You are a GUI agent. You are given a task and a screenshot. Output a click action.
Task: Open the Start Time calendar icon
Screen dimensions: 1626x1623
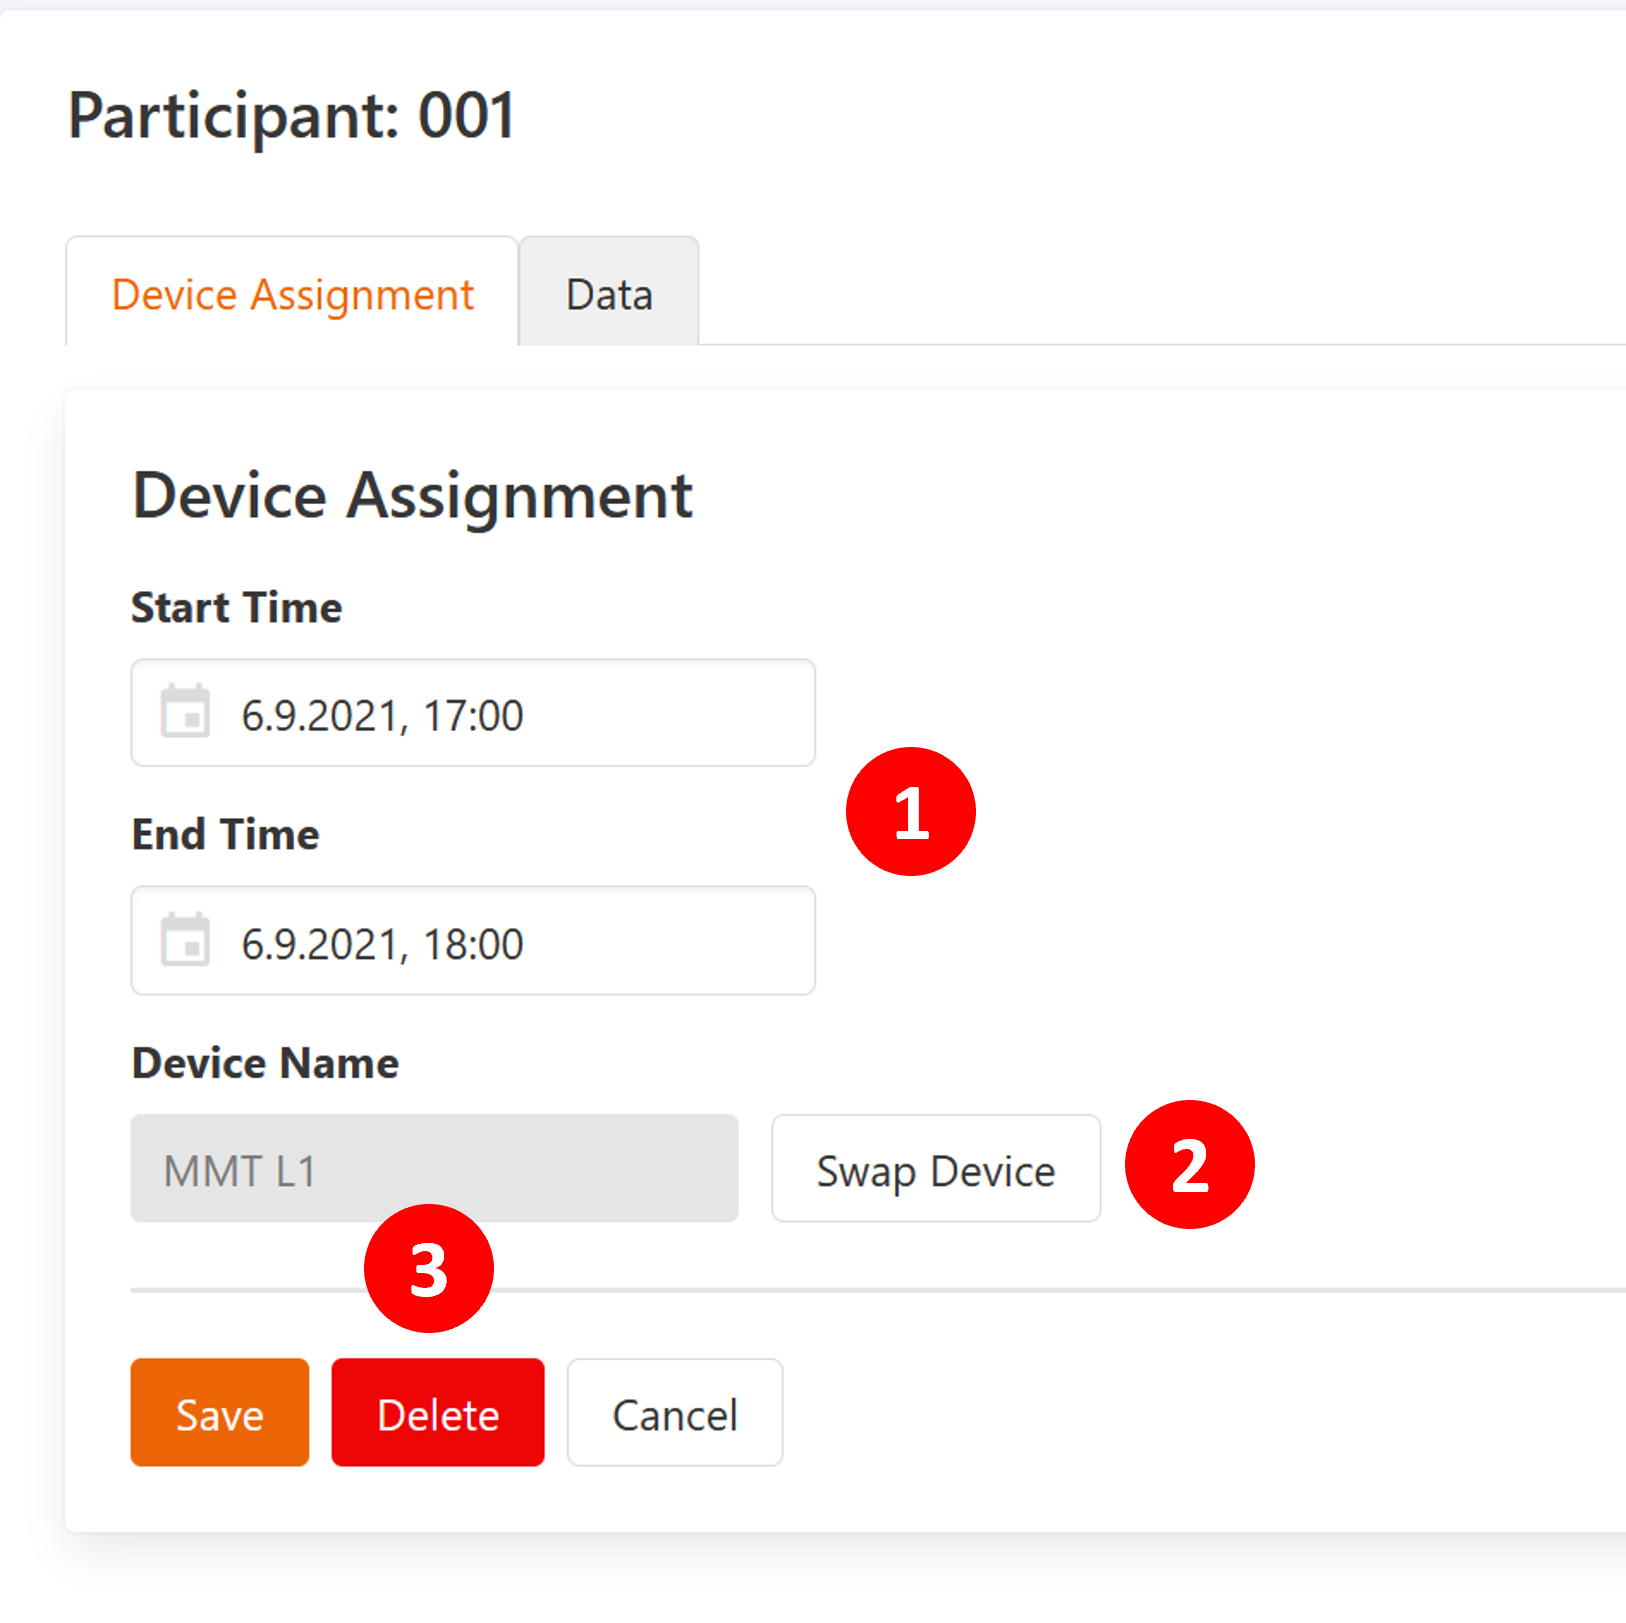pos(186,712)
